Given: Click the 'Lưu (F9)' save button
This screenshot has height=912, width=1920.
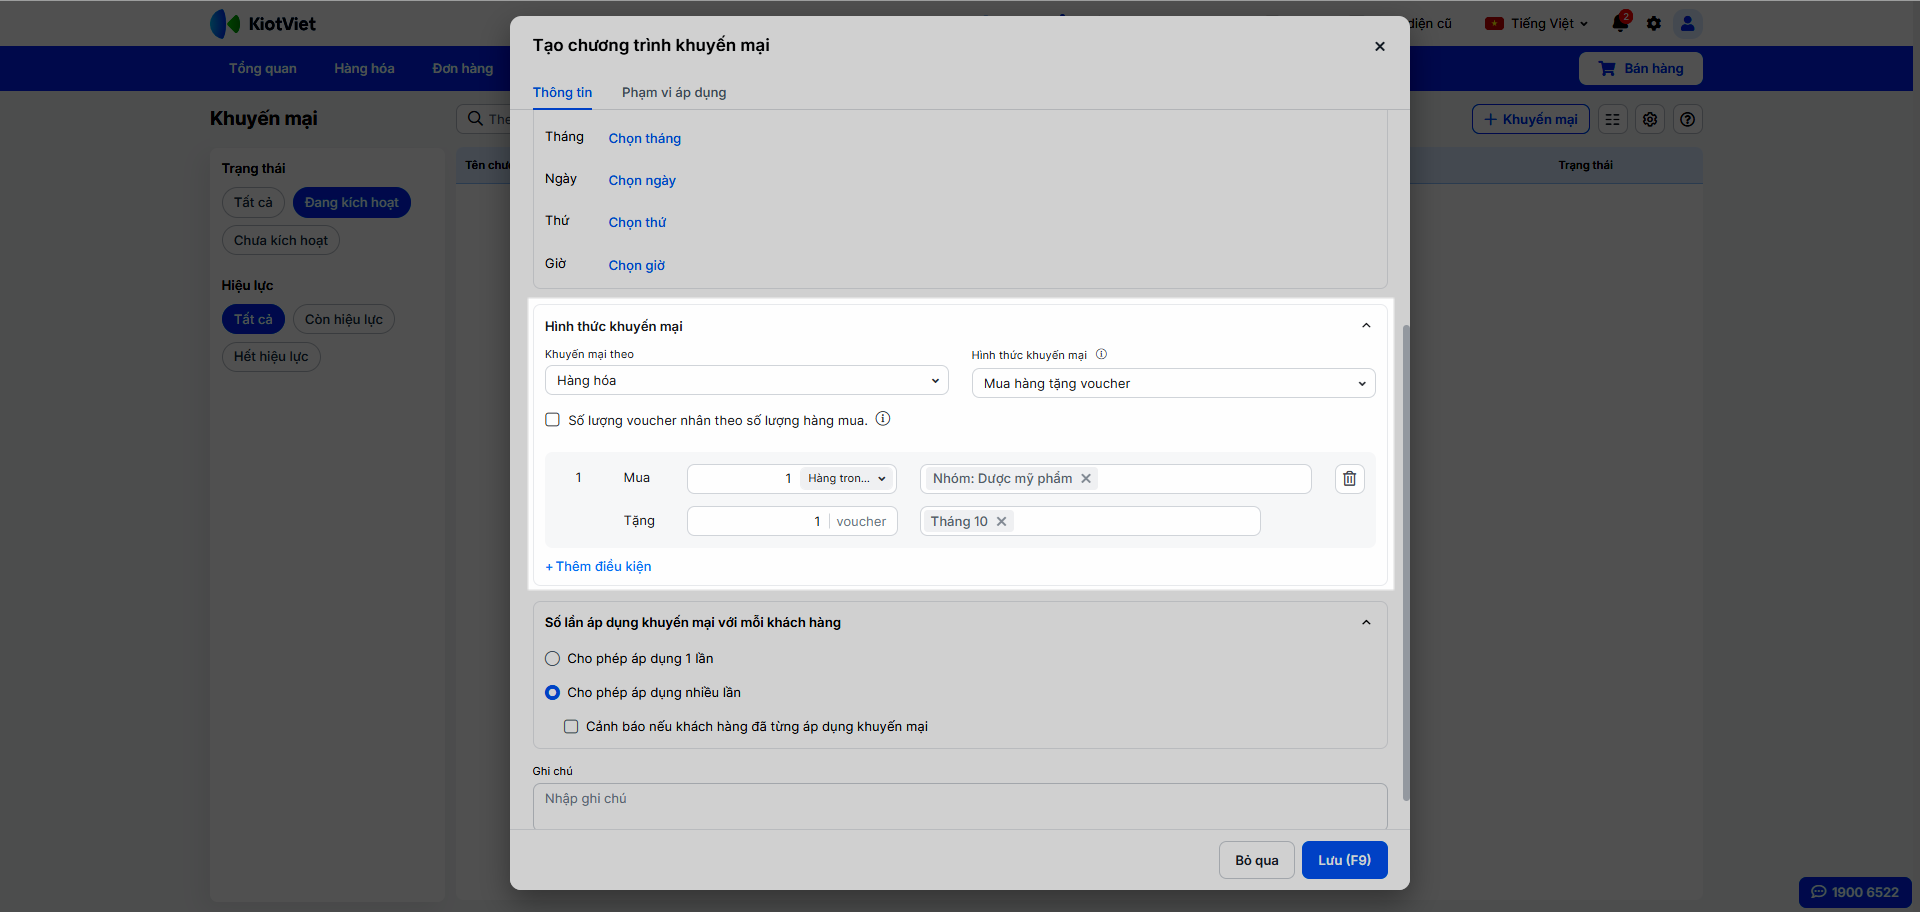Looking at the screenshot, I should [1344, 860].
